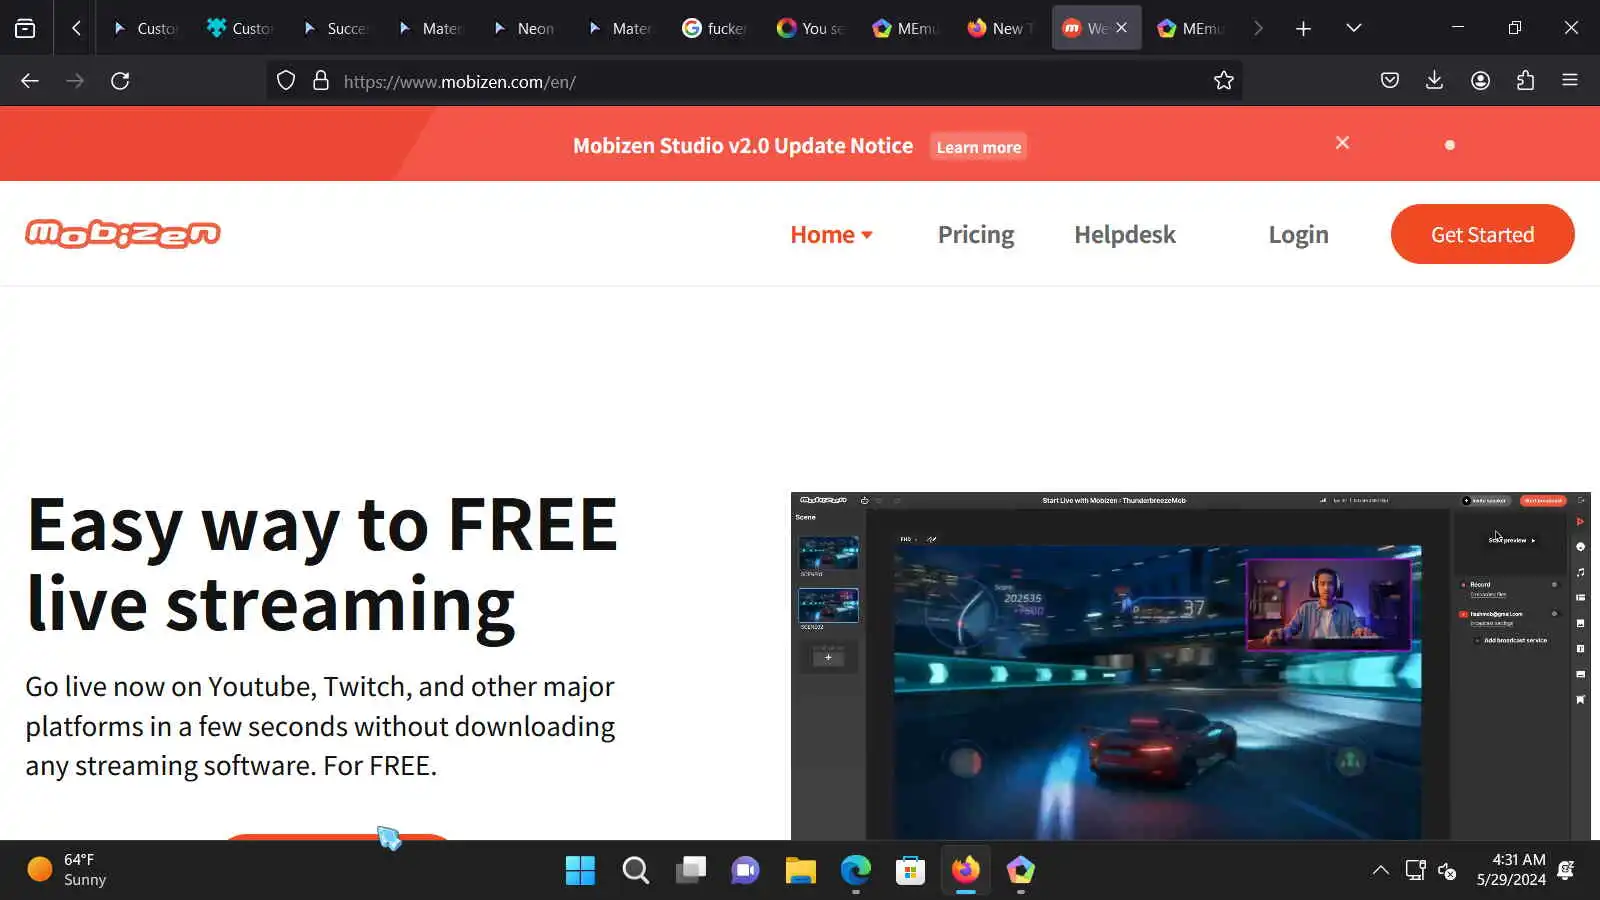Click the Get Started button
Image resolution: width=1600 pixels, height=900 pixels.
[1483, 234]
